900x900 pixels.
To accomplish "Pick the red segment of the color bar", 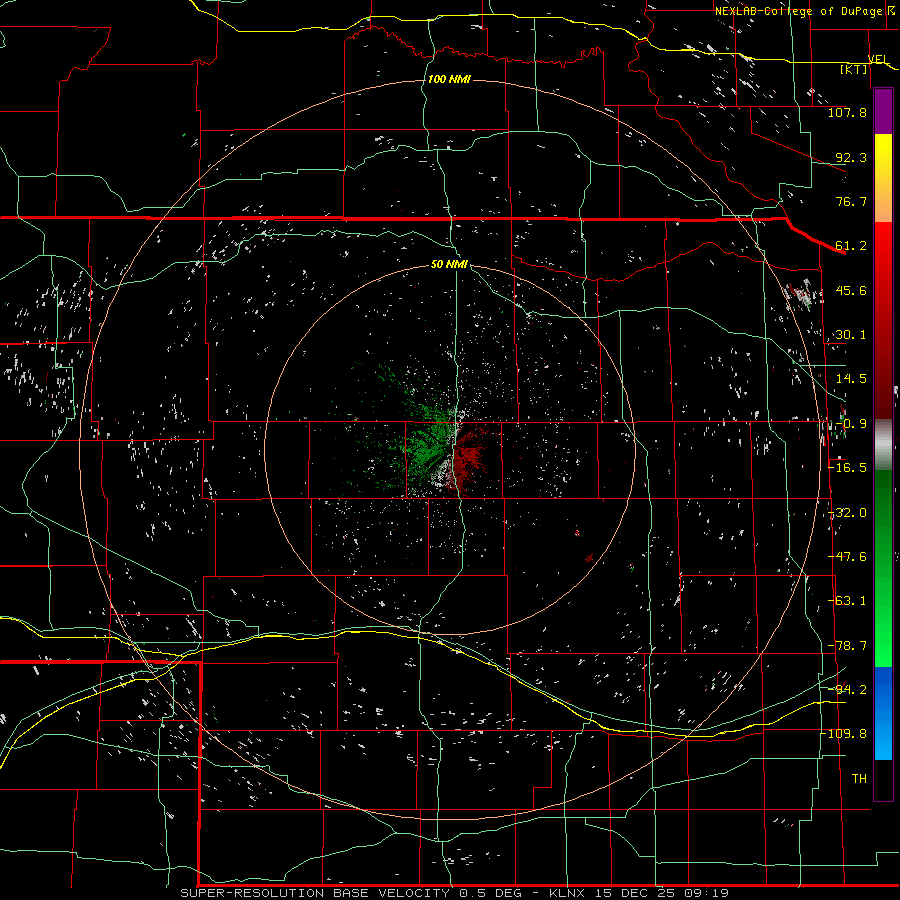I will [x=883, y=320].
